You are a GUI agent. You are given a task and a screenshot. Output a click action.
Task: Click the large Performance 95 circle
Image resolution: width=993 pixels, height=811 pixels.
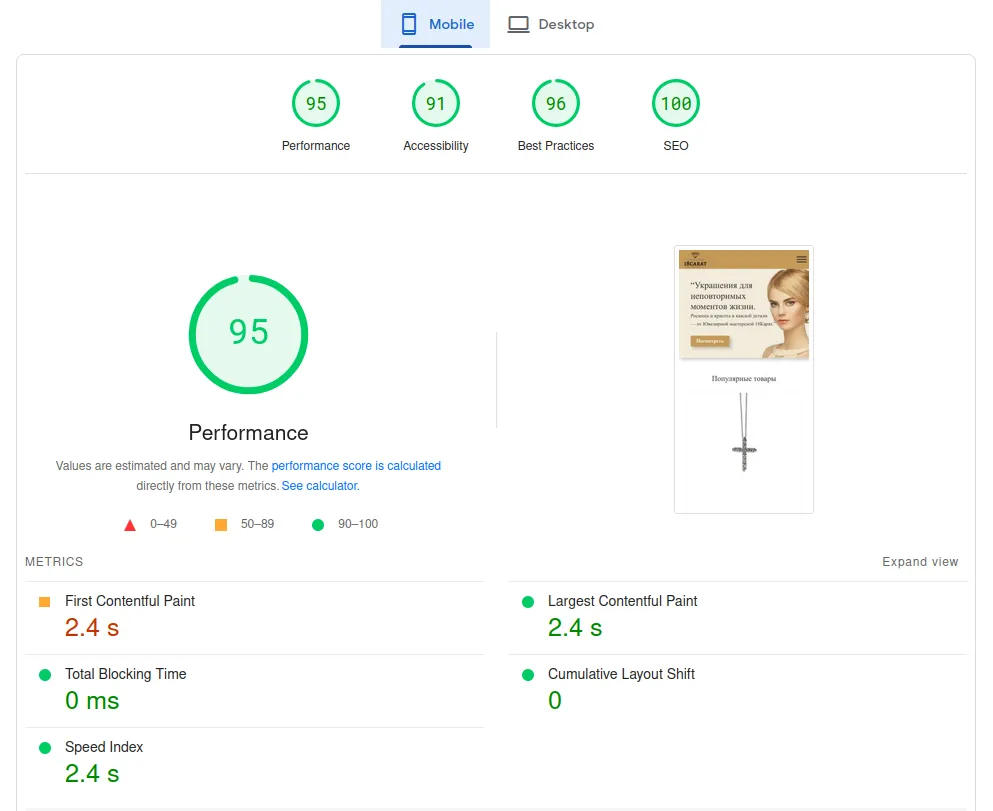248,334
